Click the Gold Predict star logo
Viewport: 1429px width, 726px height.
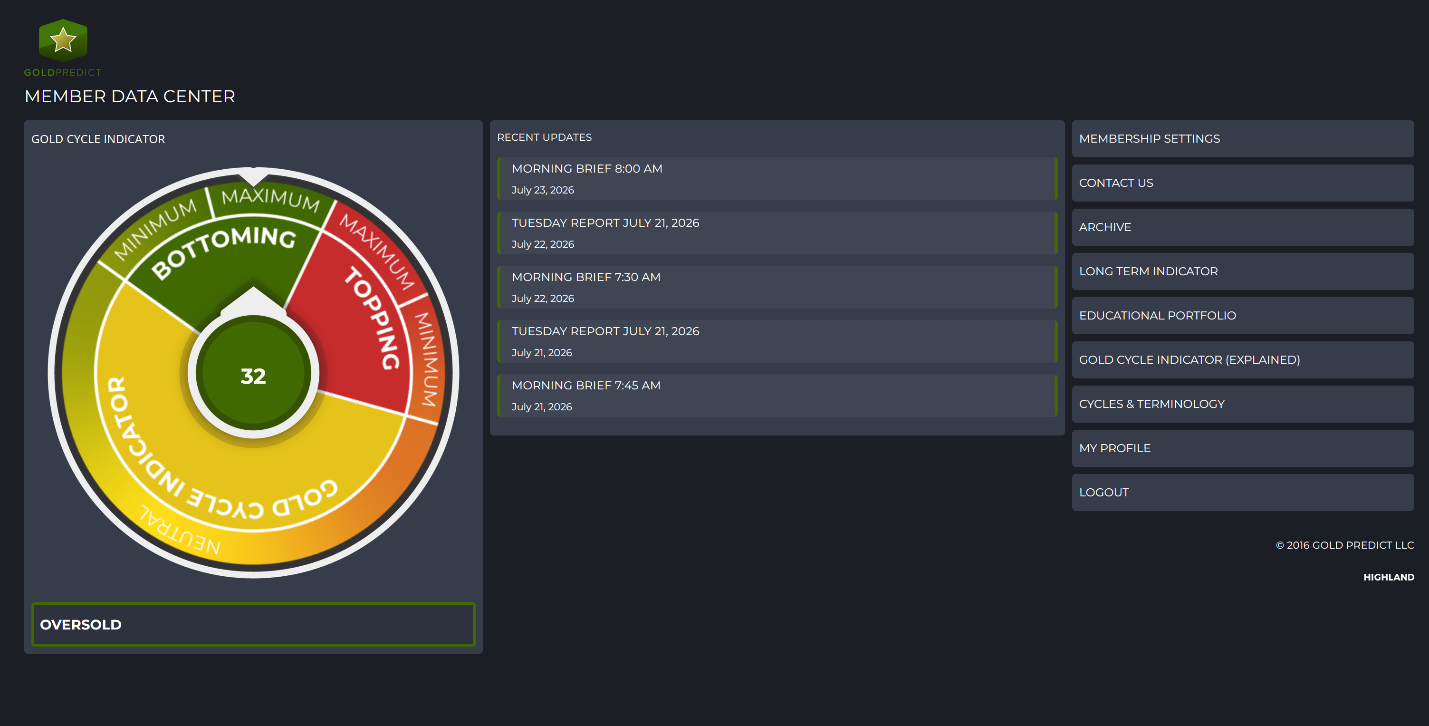click(63, 41)
